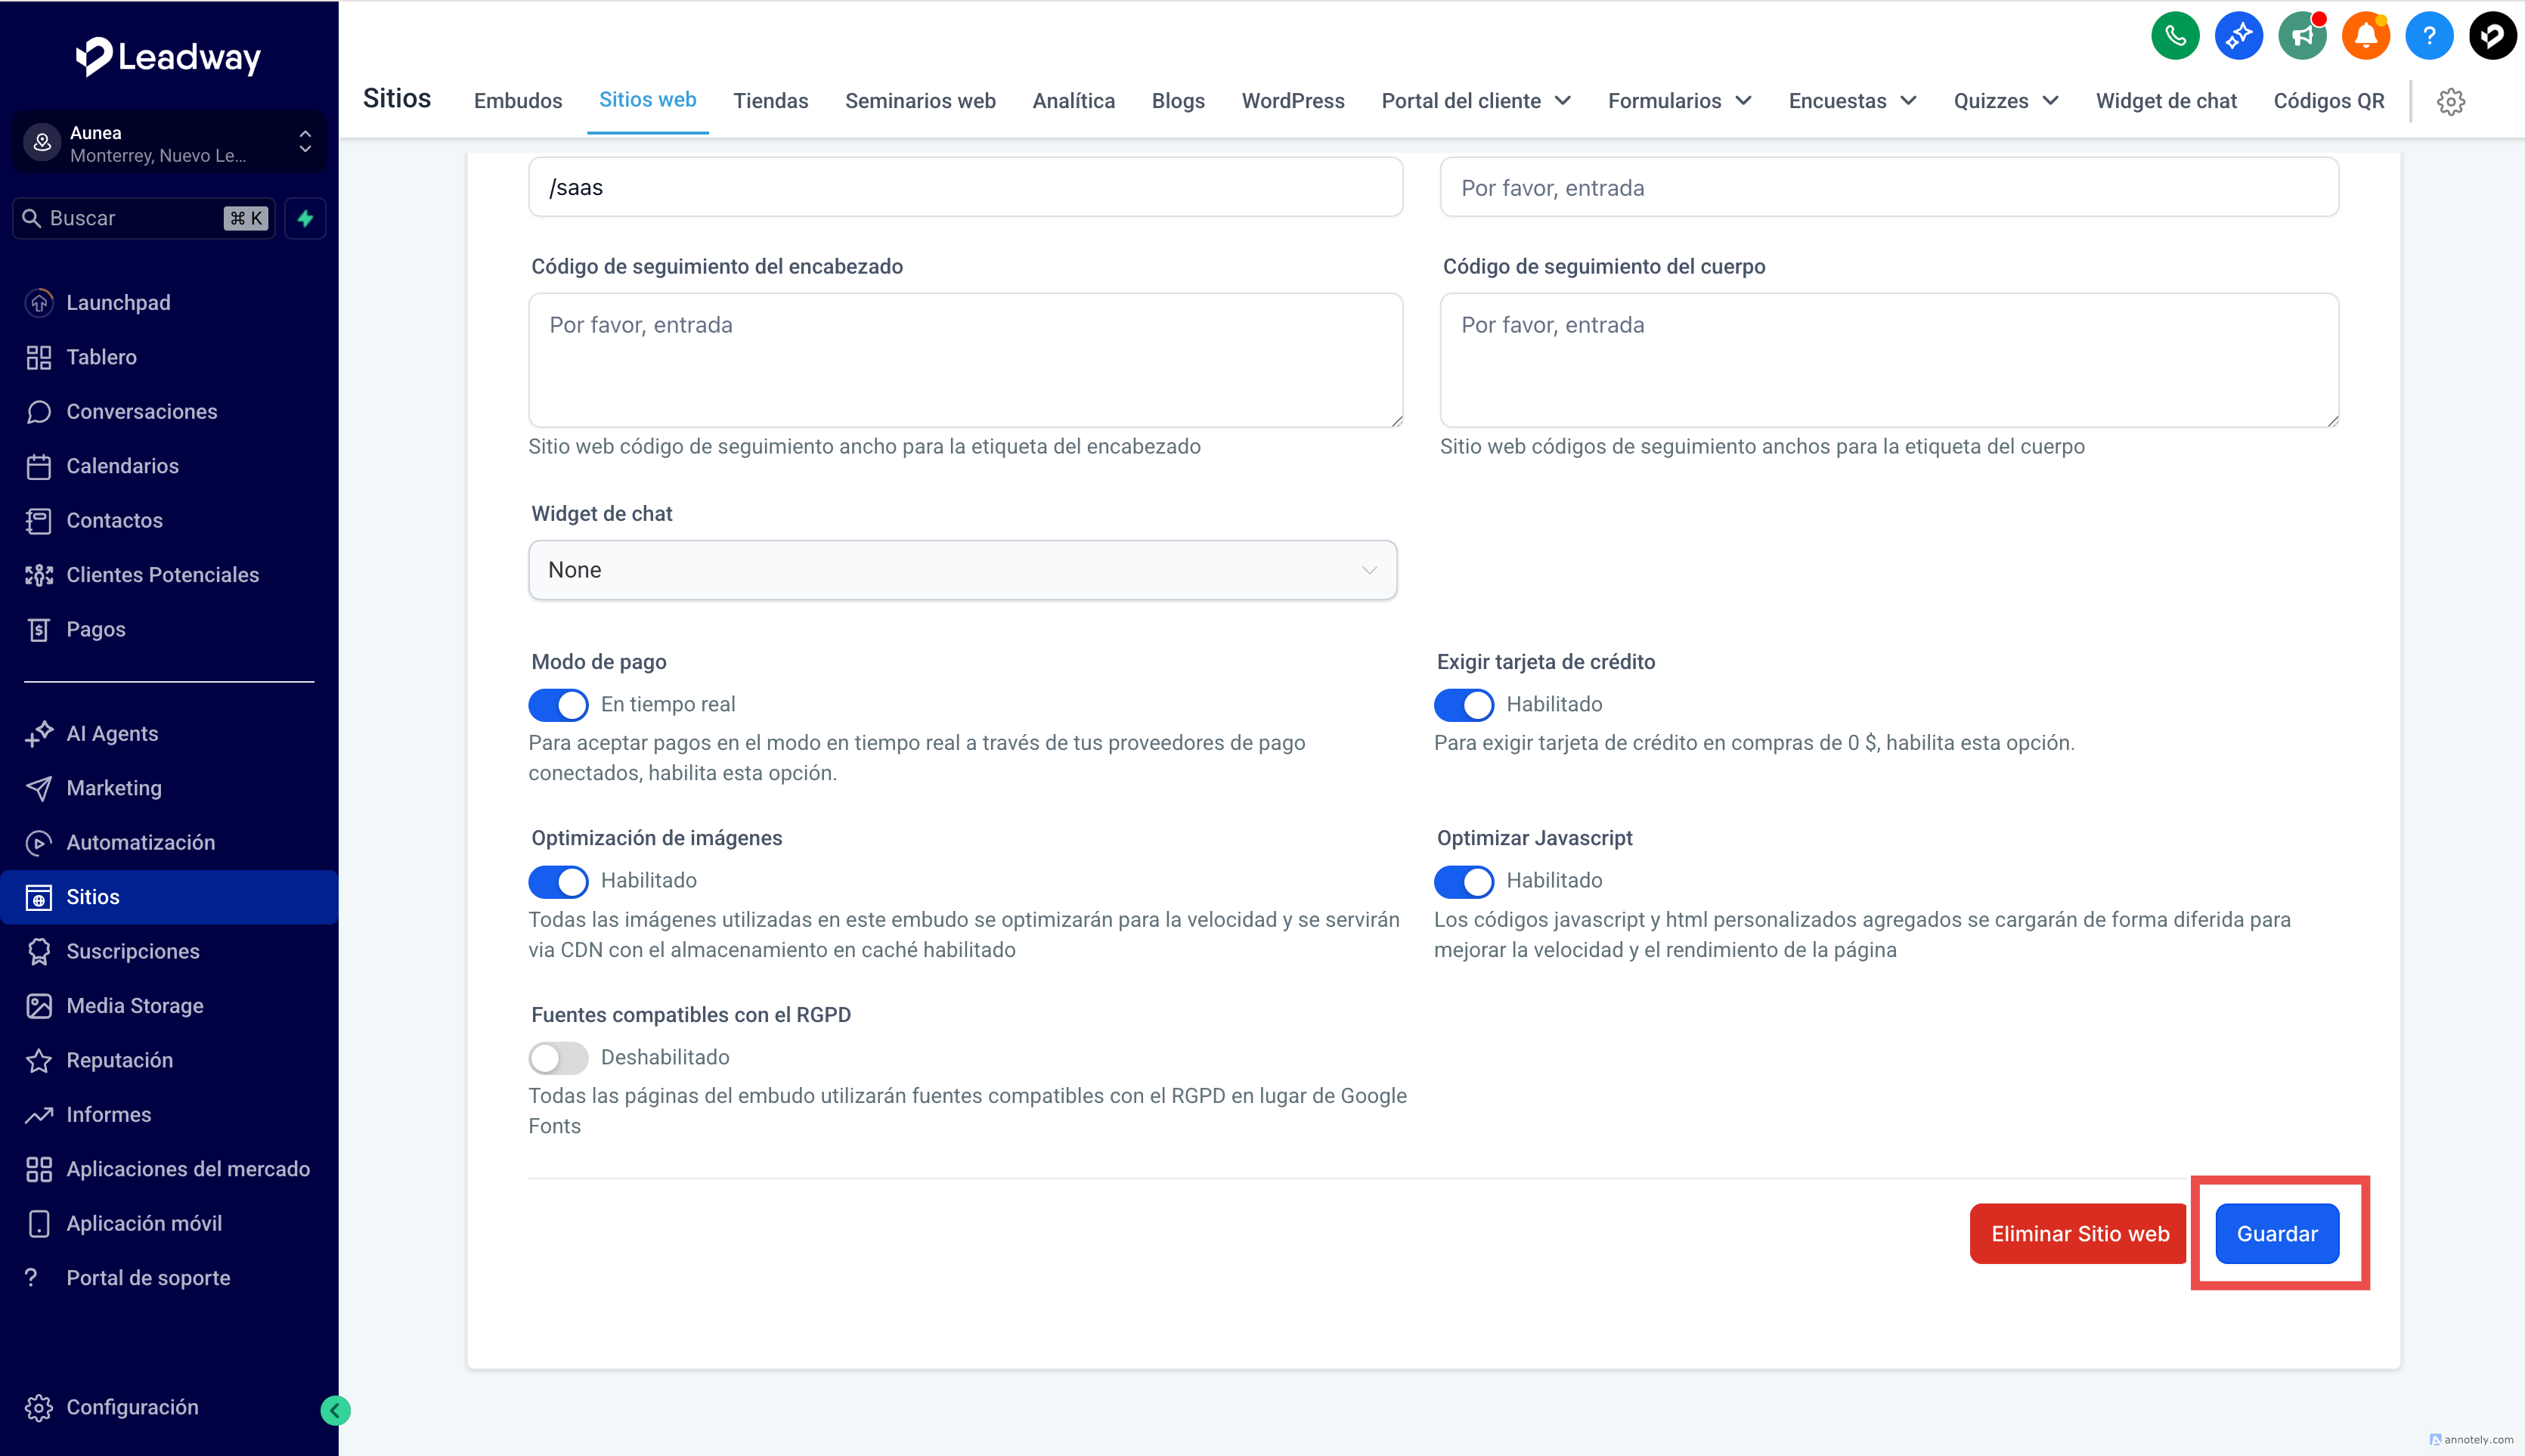Open the orange notifications bell
The image size is (2525, 1456).
[2365, 37]
